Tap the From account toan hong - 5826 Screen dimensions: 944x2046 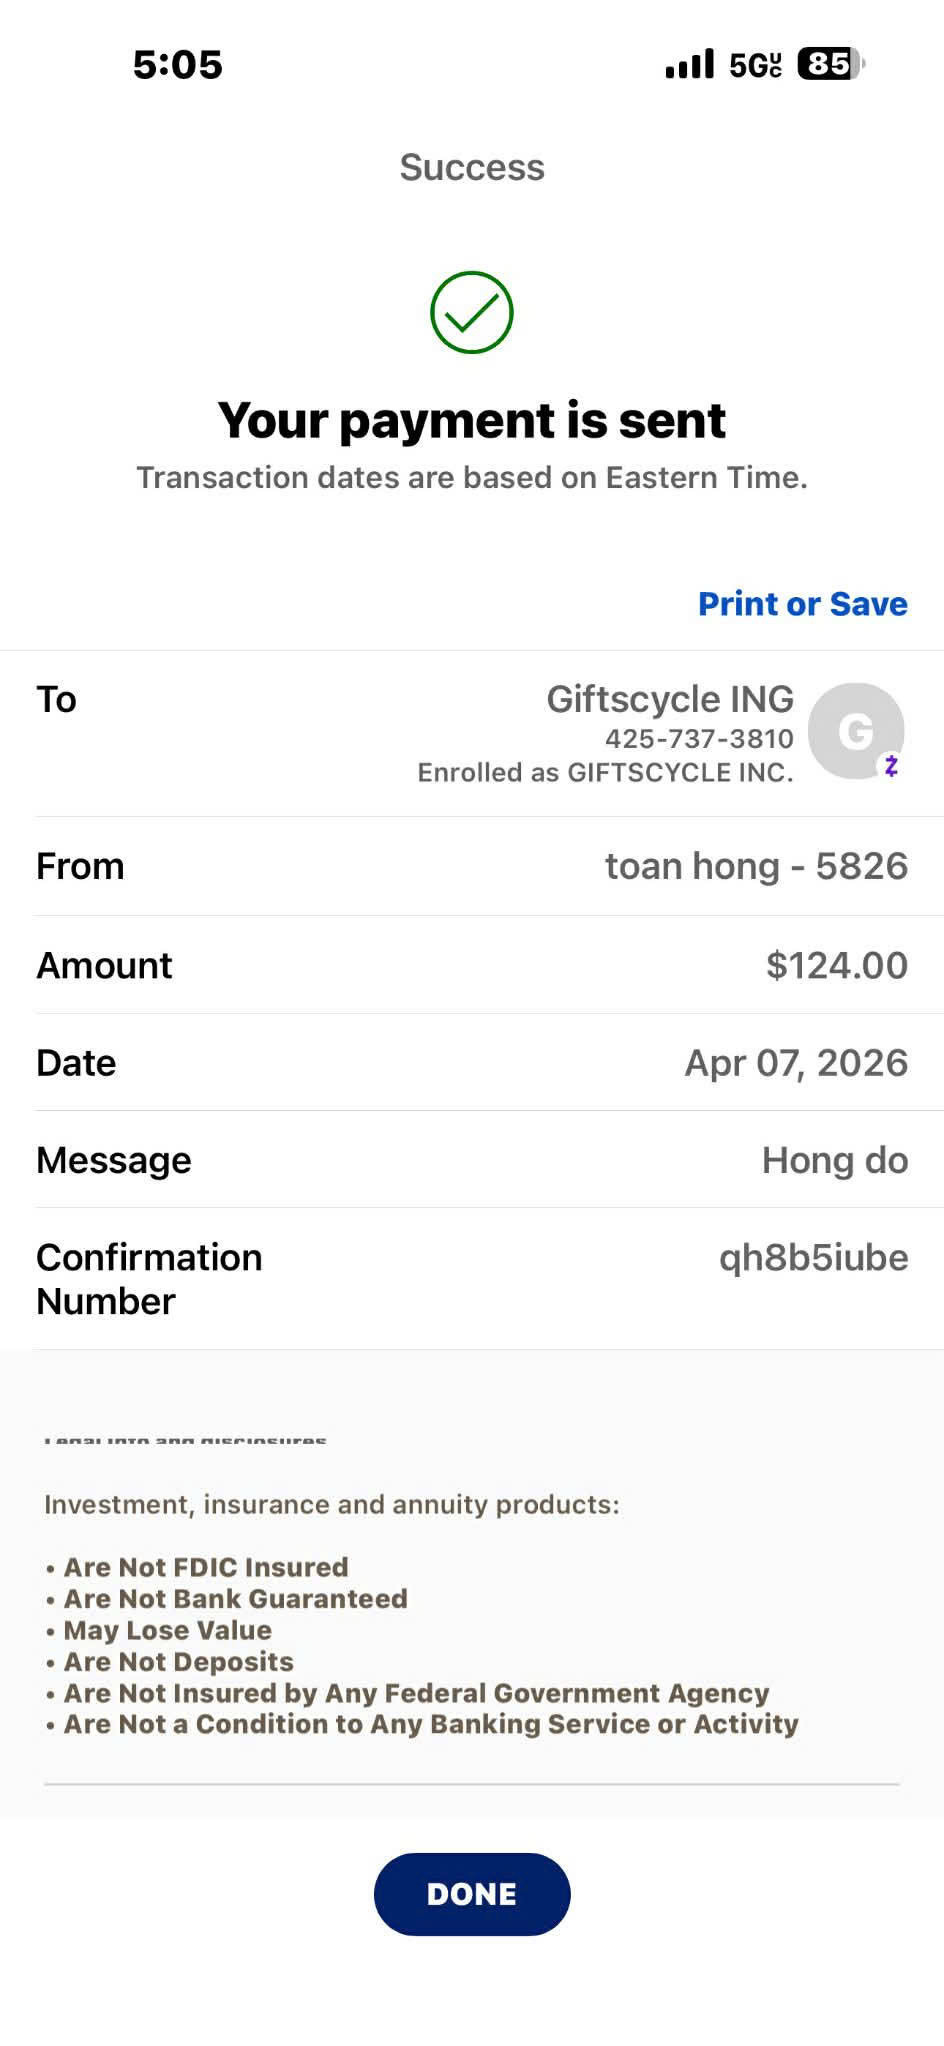[x=756, y=866]
